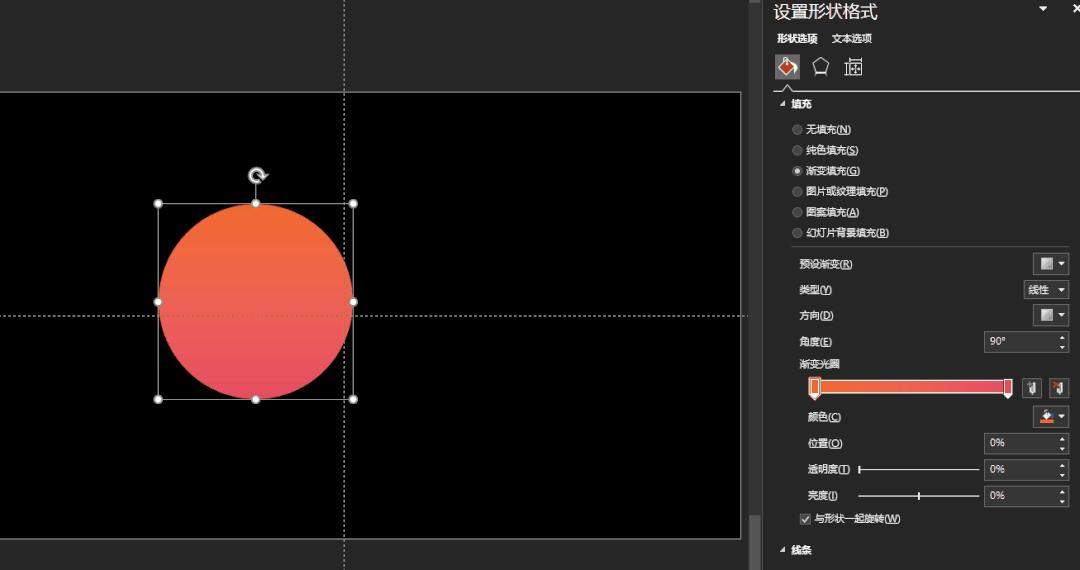
Task: Open the 颜色 color picker swatch
Action: click(1050, 417)
